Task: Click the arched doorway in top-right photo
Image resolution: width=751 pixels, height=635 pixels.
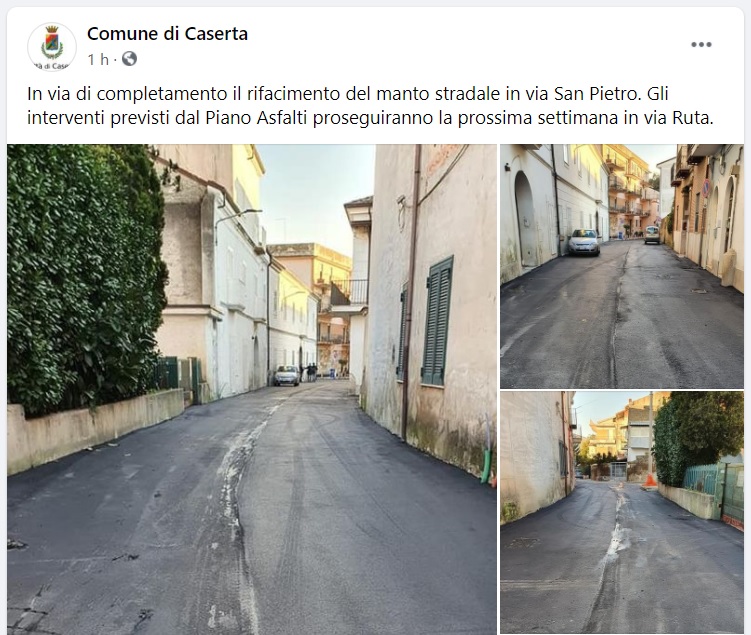Action: (x=525, y=219)
